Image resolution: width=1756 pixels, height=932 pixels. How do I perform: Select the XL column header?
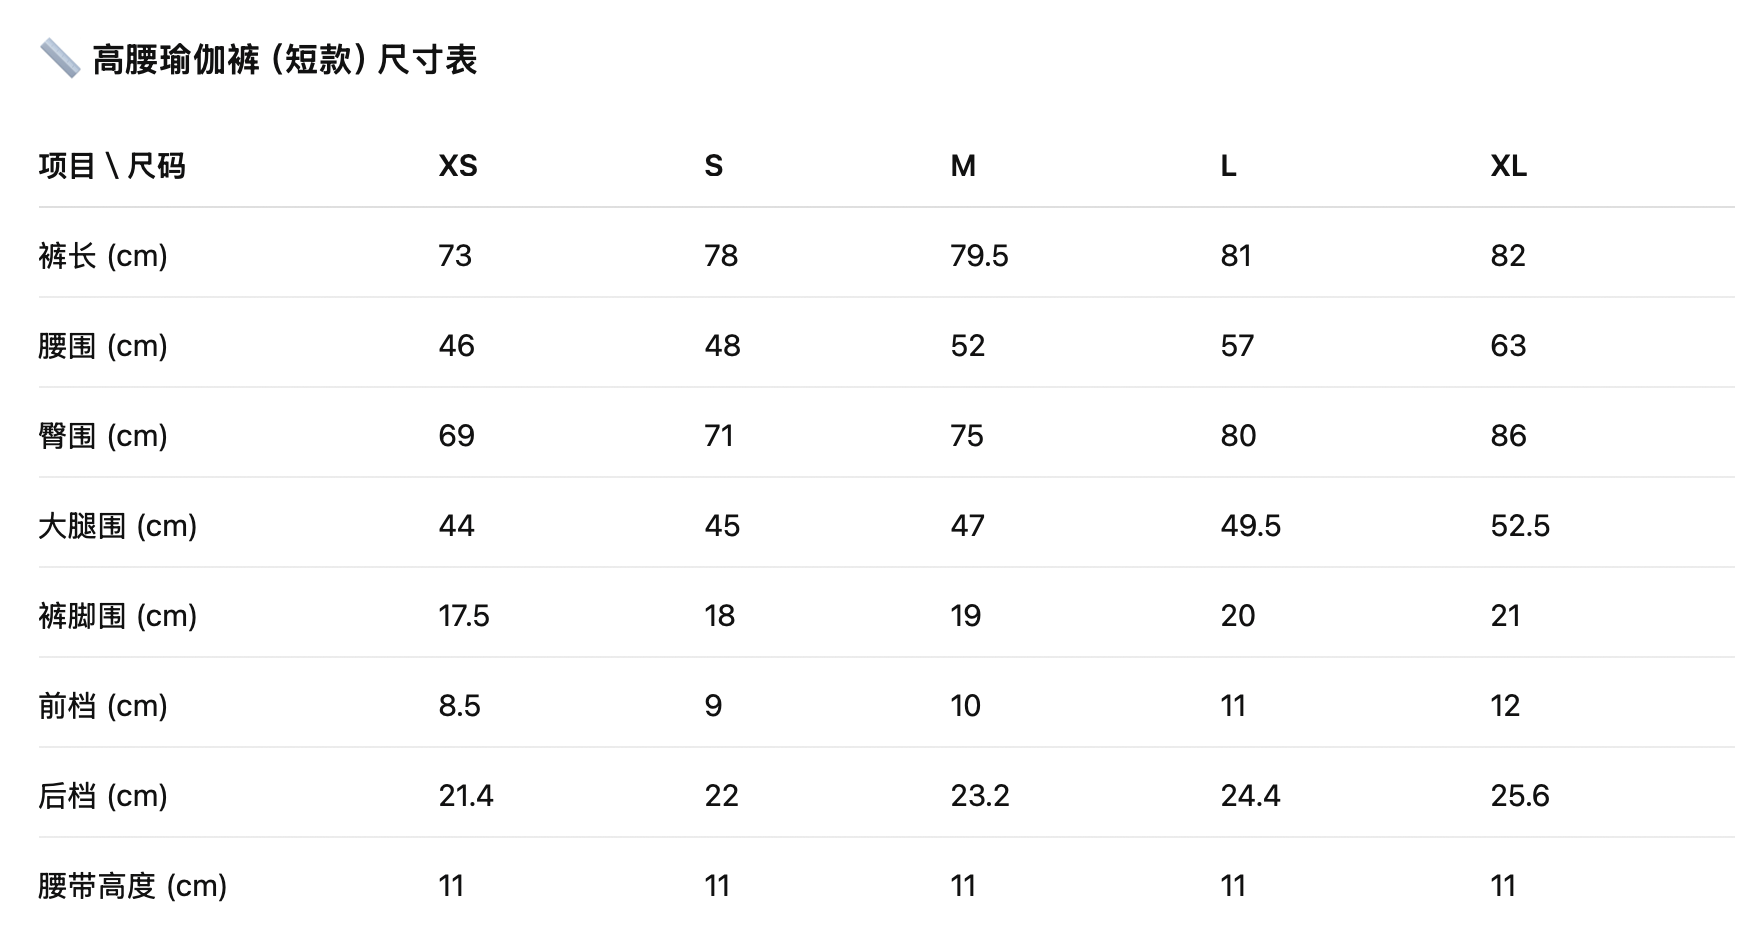pyautogui.click(x=1508, y=166)
